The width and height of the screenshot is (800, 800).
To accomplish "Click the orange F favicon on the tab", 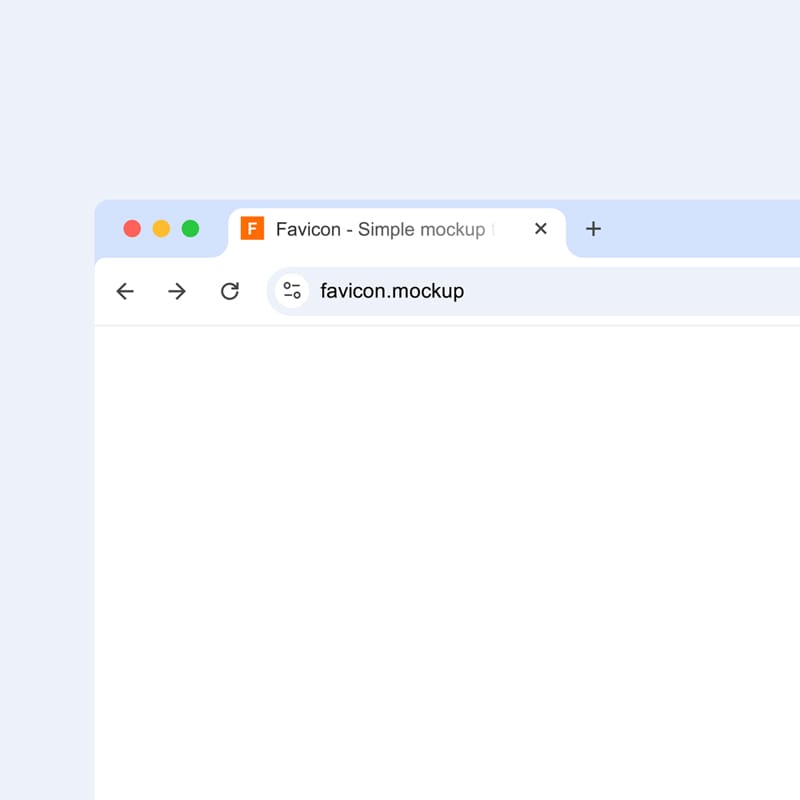I will pyautogui.click(x=252, y=229).
